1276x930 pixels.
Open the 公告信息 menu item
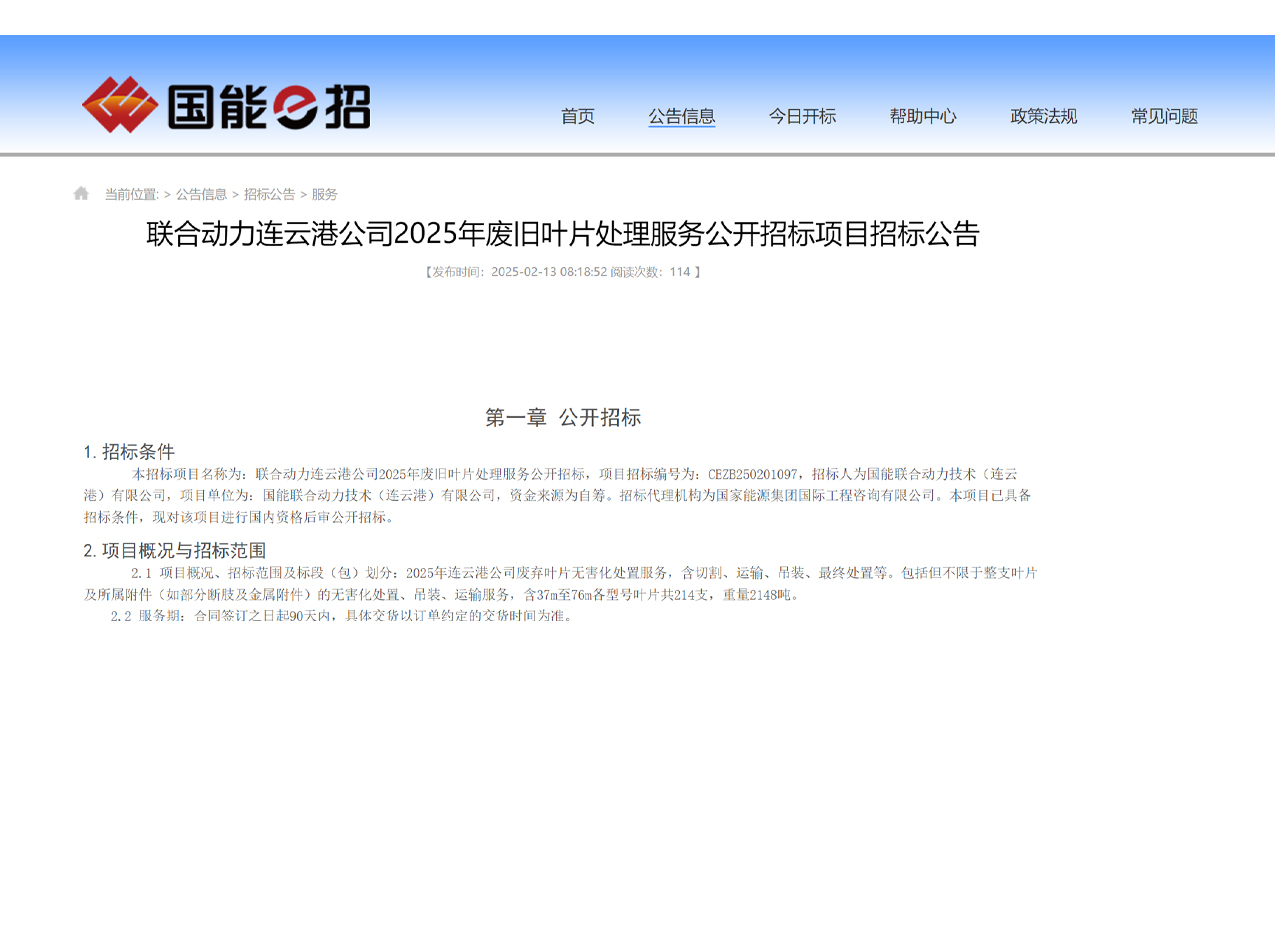click(681, 116)
